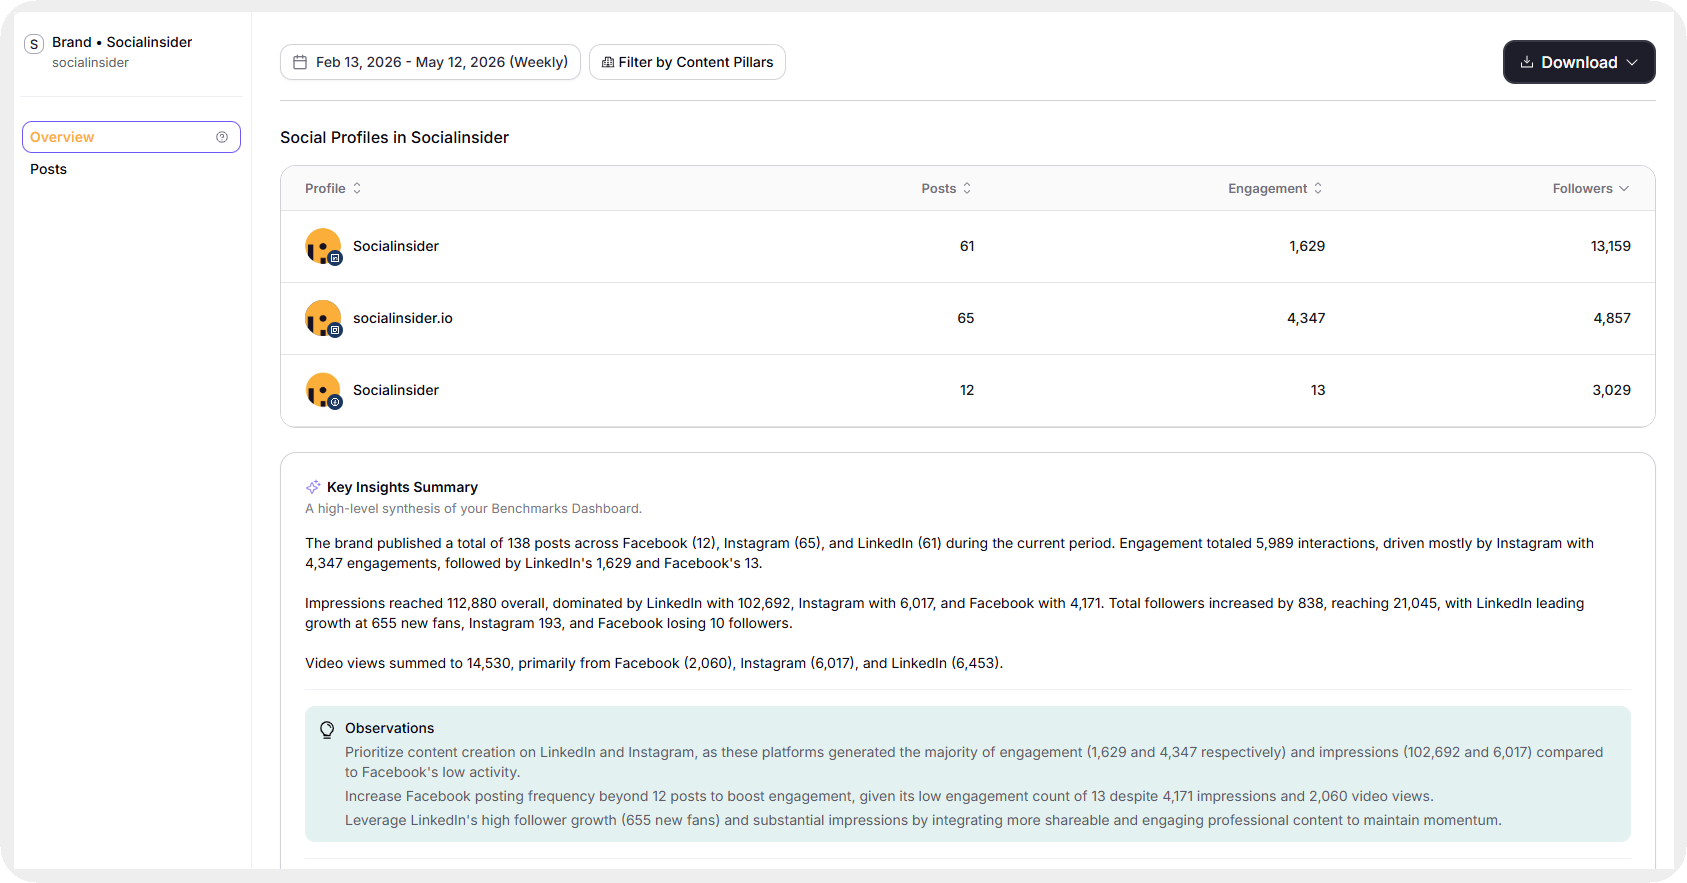
Task: Click the LinkedIn Socialinsider profile avatar
Action: click(323, 246)
